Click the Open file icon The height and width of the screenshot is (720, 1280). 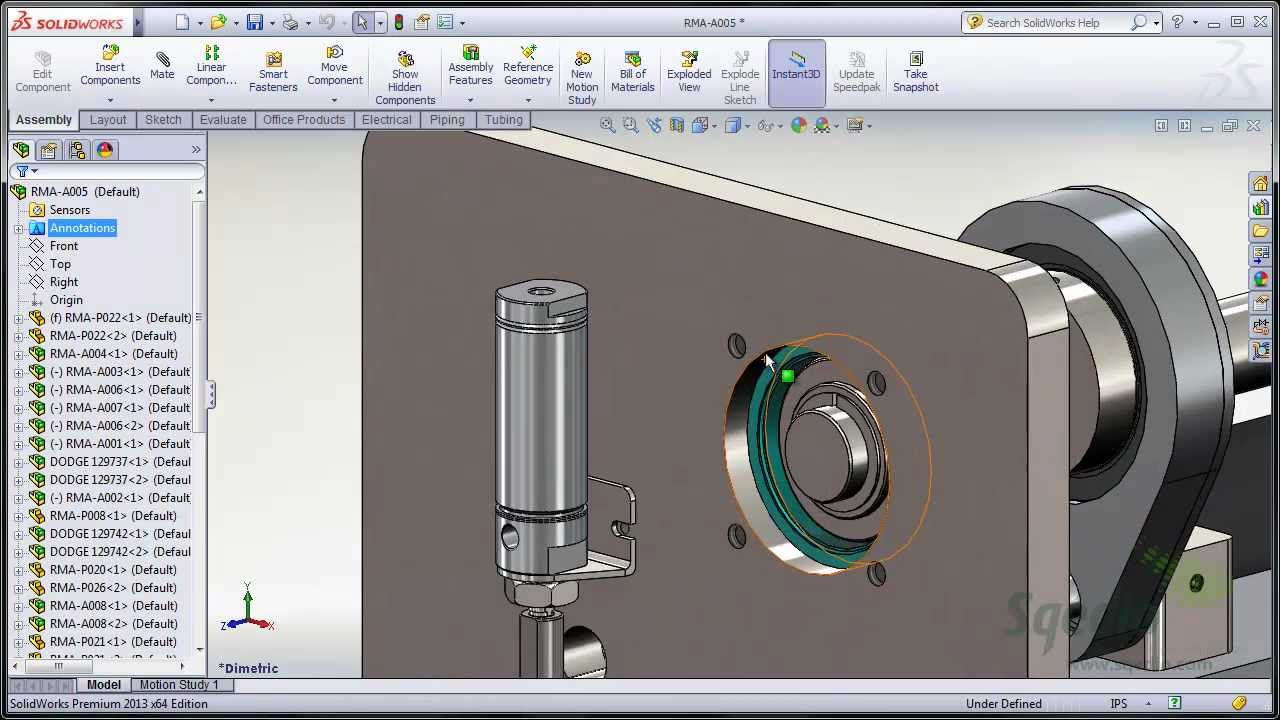tap(218, 22)
